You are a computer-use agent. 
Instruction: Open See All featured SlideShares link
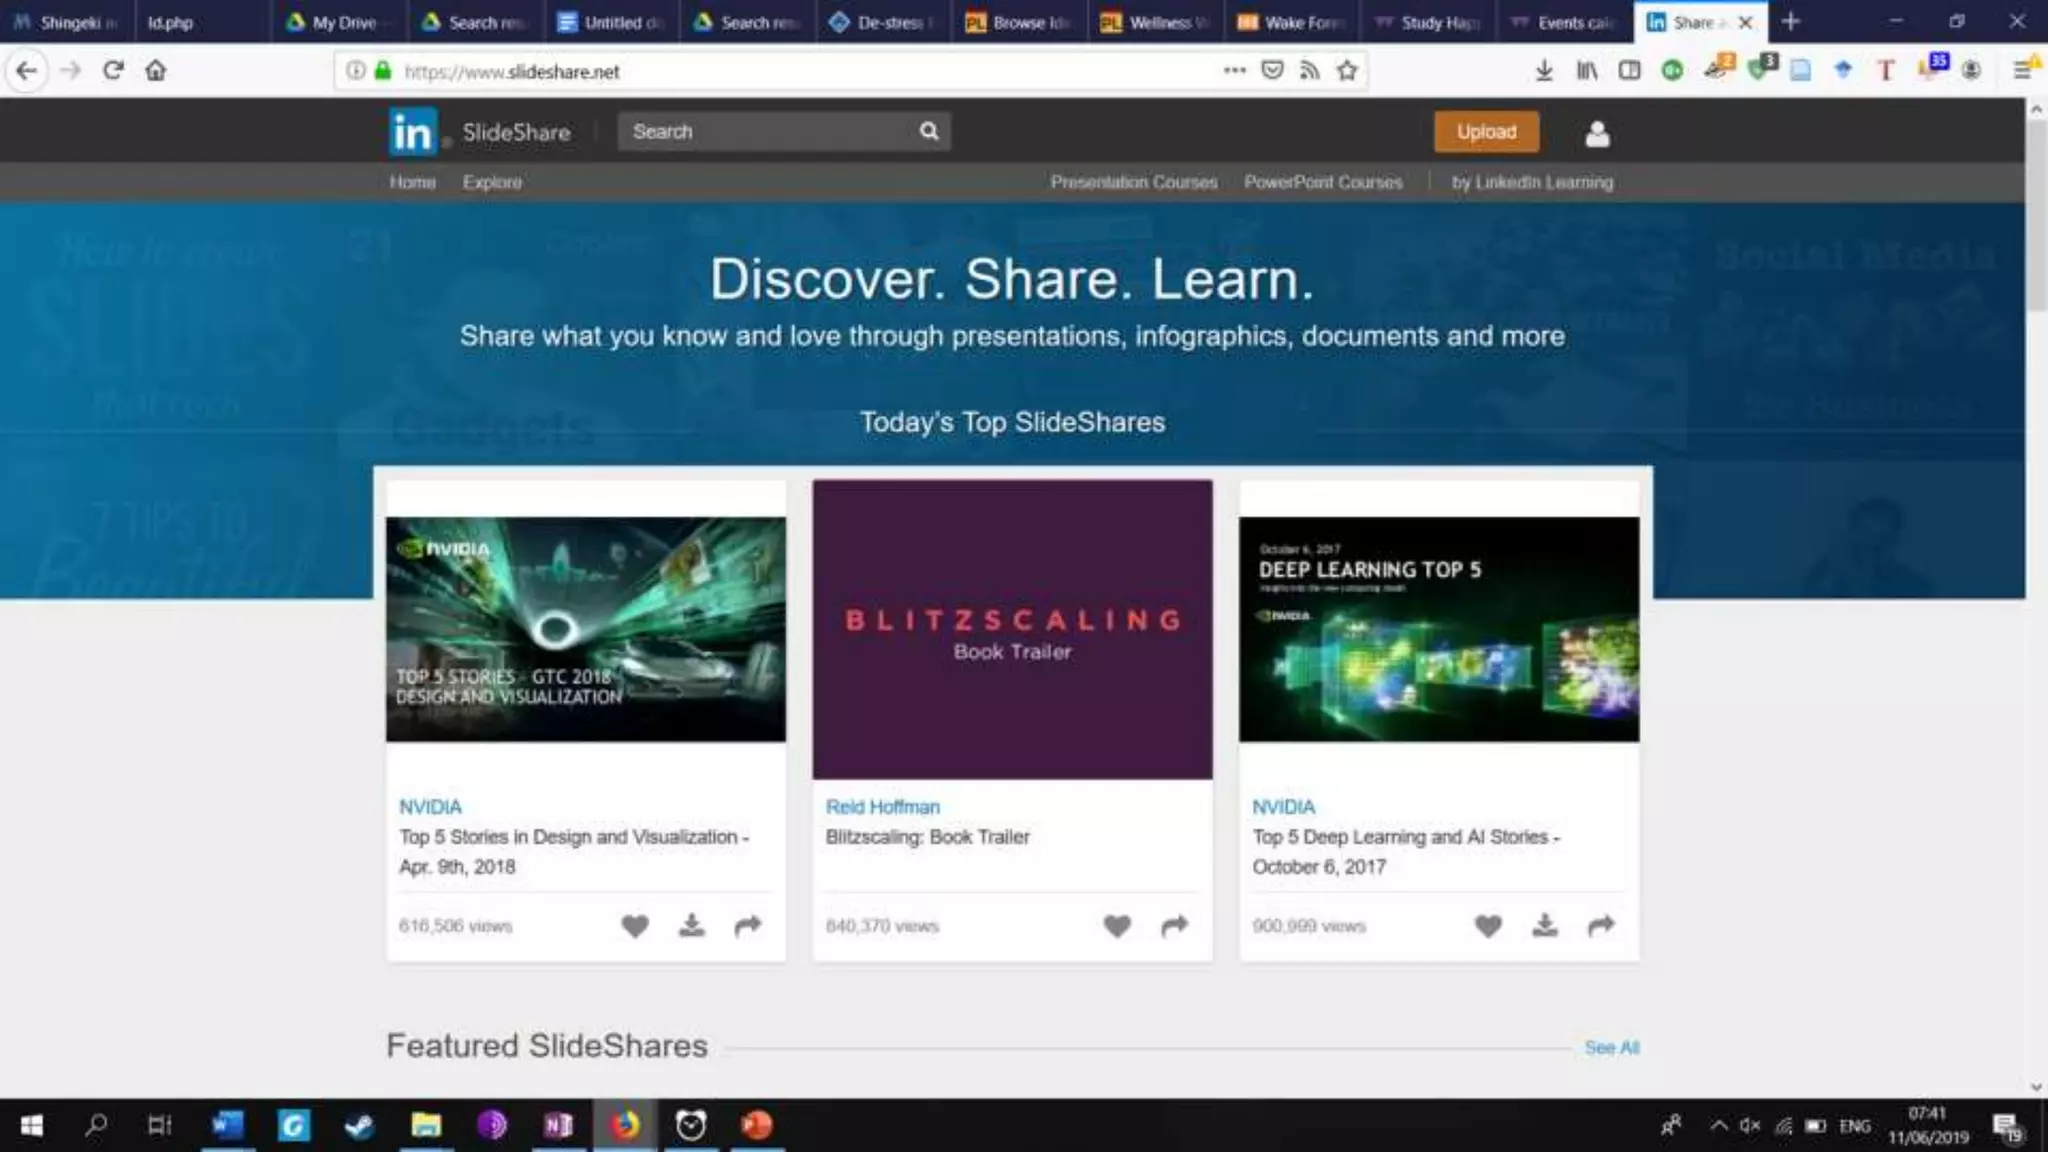pos(1611,1047)
